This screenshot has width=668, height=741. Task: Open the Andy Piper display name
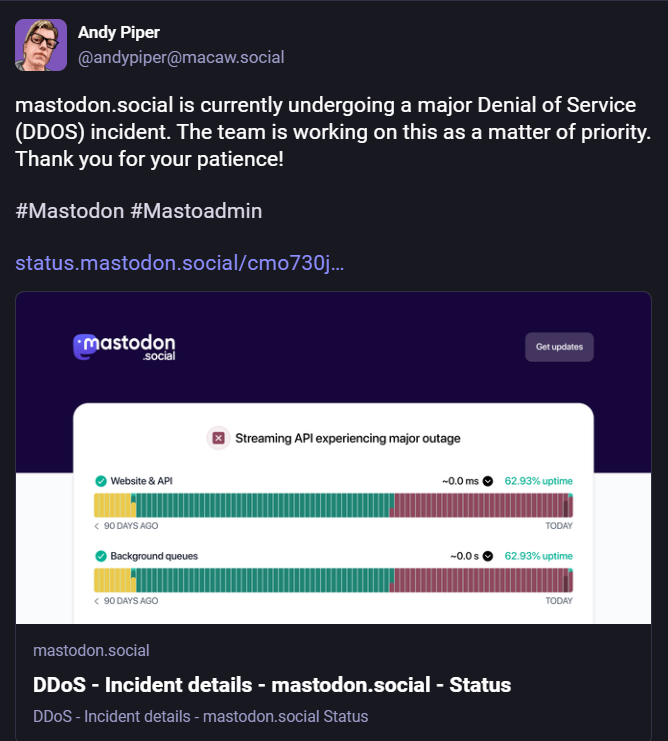[117, 32]
